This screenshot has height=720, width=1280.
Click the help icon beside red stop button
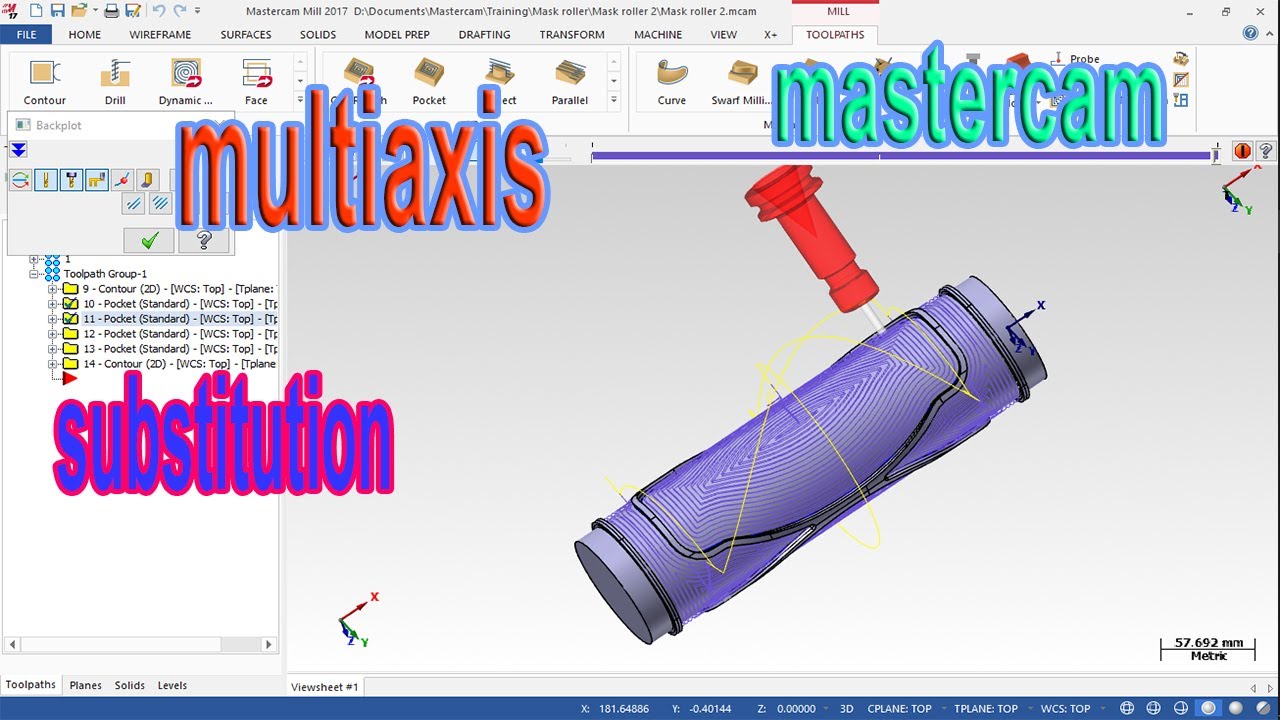1265,151
